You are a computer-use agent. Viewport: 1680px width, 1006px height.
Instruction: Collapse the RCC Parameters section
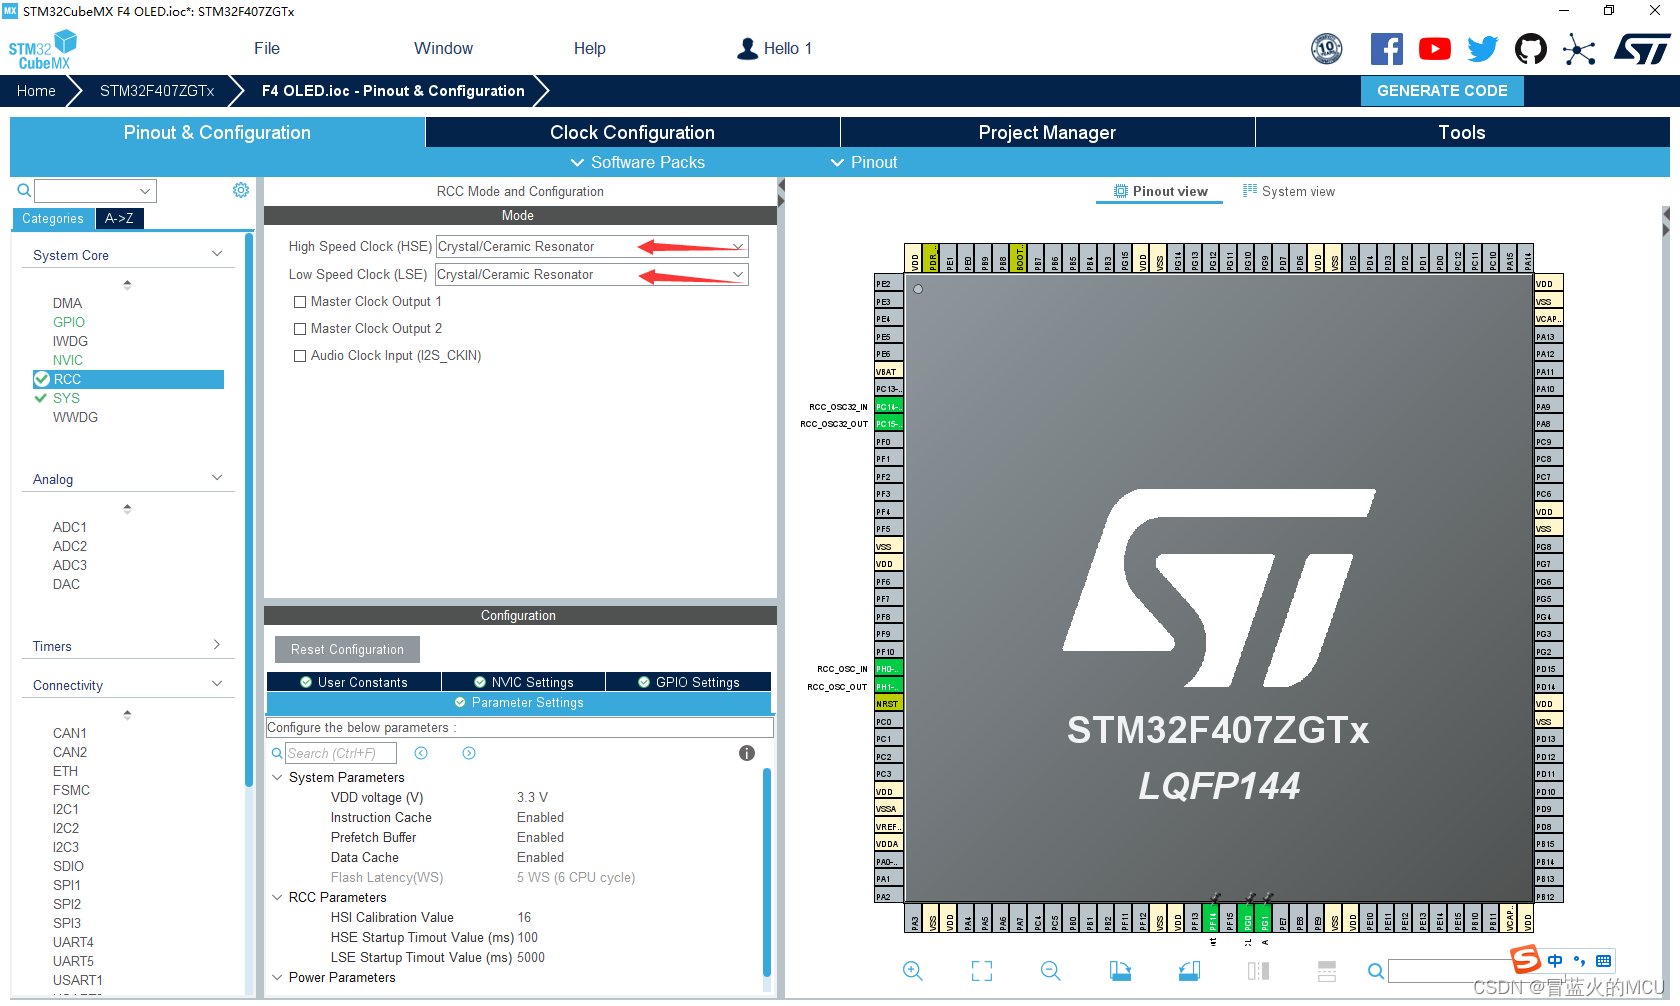coord(278,897)
